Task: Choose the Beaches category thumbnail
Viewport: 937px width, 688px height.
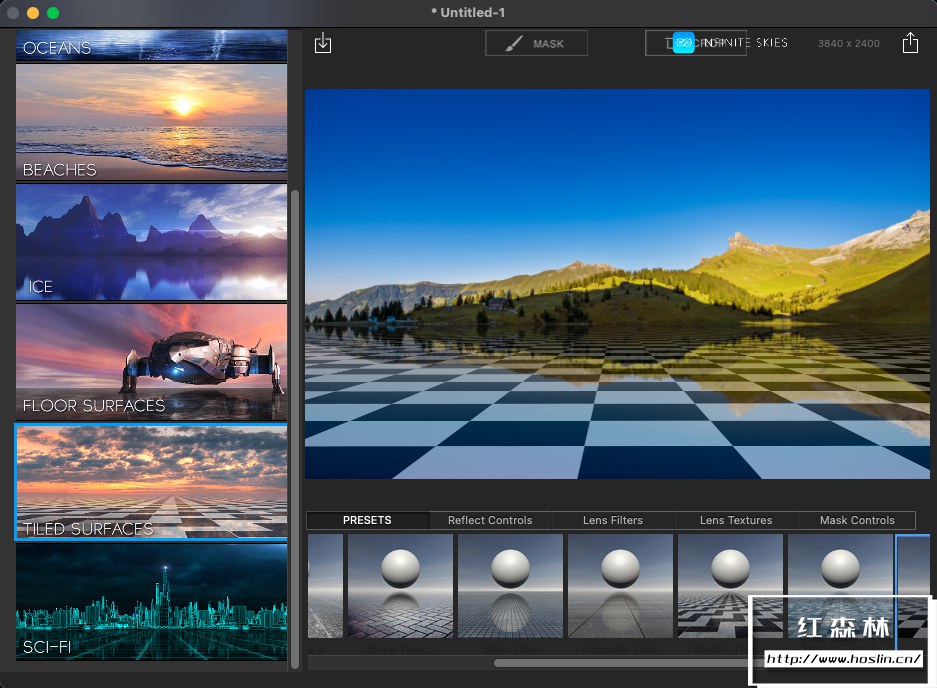Action: pyautogui.click(x=151, y=123)
